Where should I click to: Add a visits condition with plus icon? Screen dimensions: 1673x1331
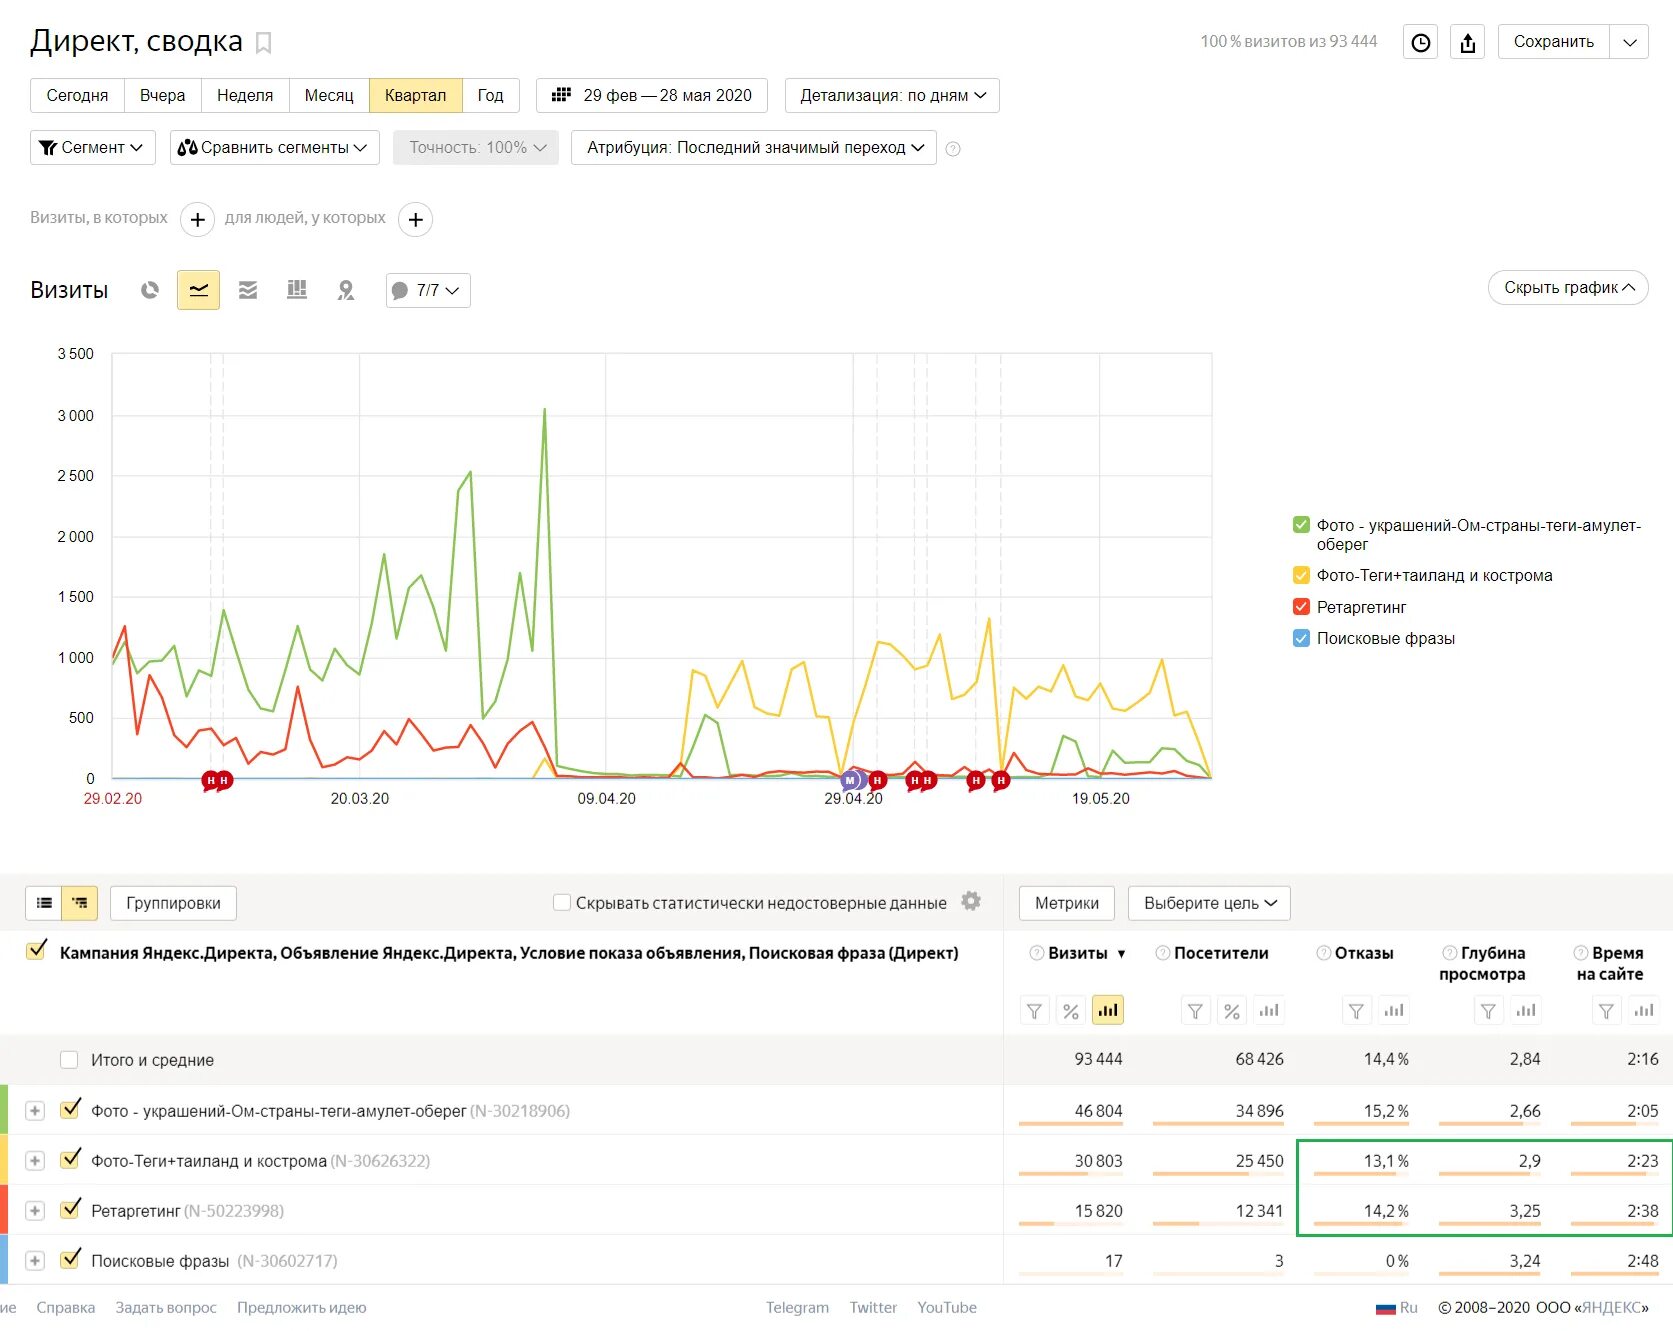[x=198, y=219]
